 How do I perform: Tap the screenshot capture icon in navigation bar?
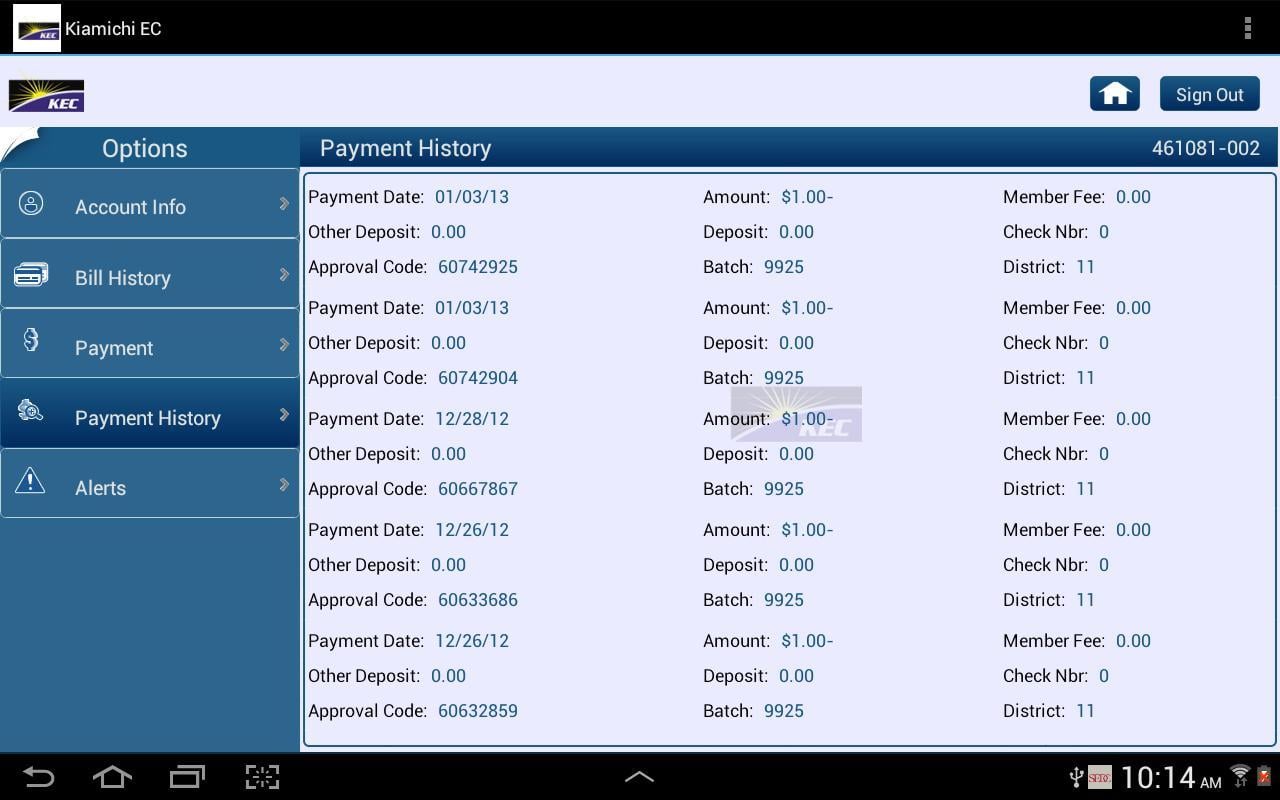coord(262,777)
